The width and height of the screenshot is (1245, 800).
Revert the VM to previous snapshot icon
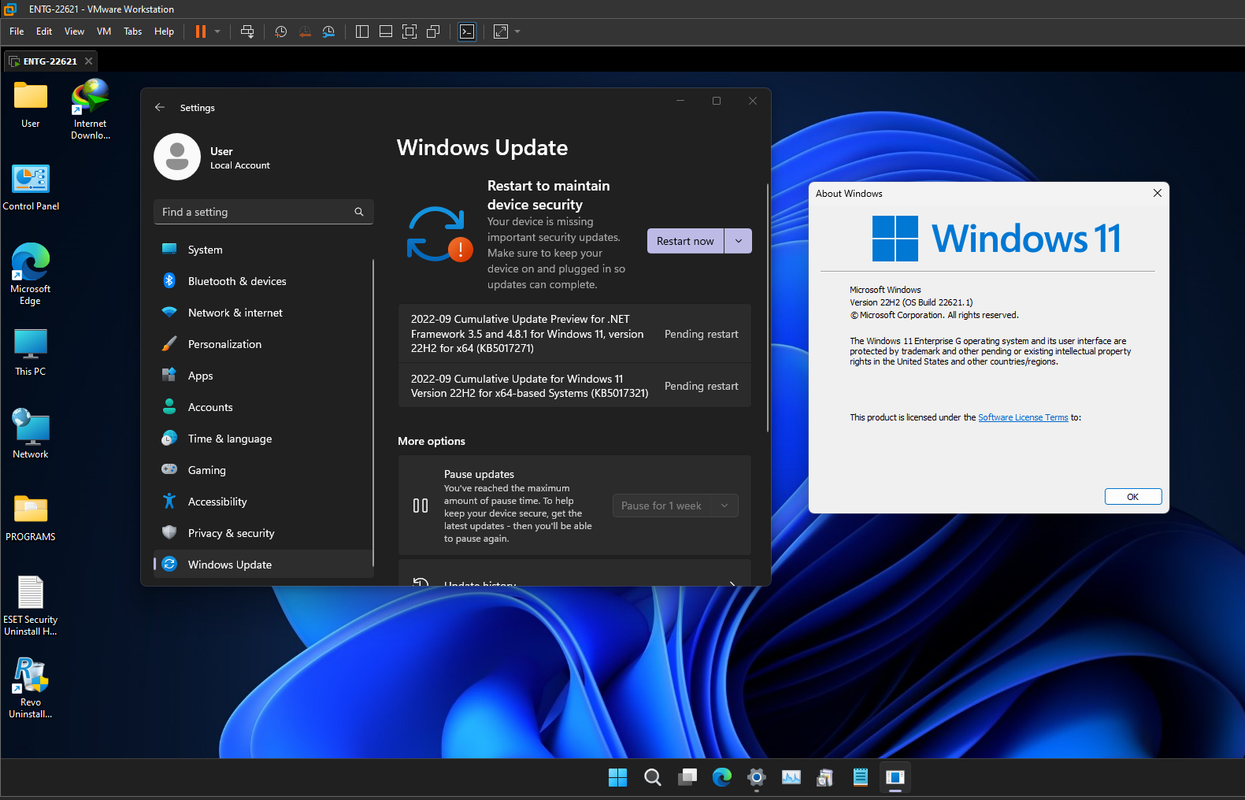tap(305, 31)
